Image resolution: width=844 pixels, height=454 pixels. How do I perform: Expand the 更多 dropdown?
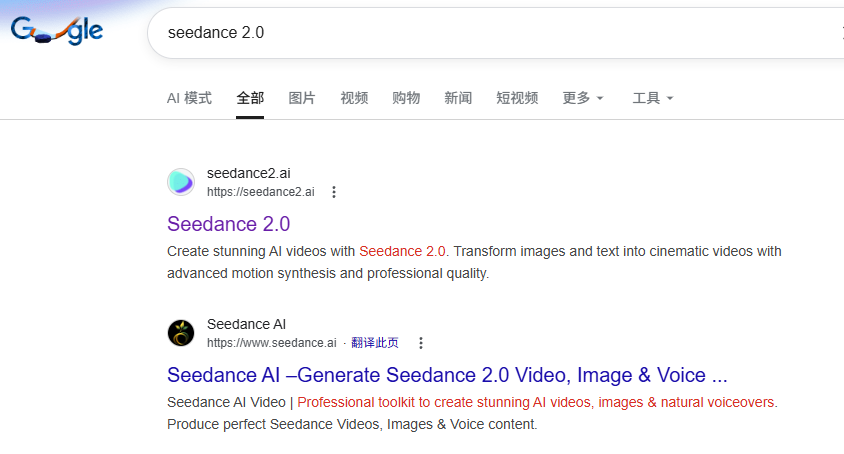(583, 98)
